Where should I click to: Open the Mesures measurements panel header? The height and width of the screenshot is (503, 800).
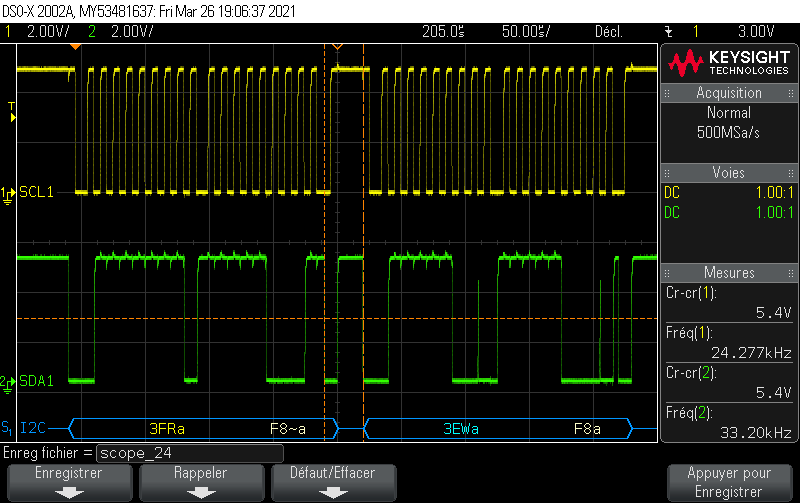click(729, 272)
